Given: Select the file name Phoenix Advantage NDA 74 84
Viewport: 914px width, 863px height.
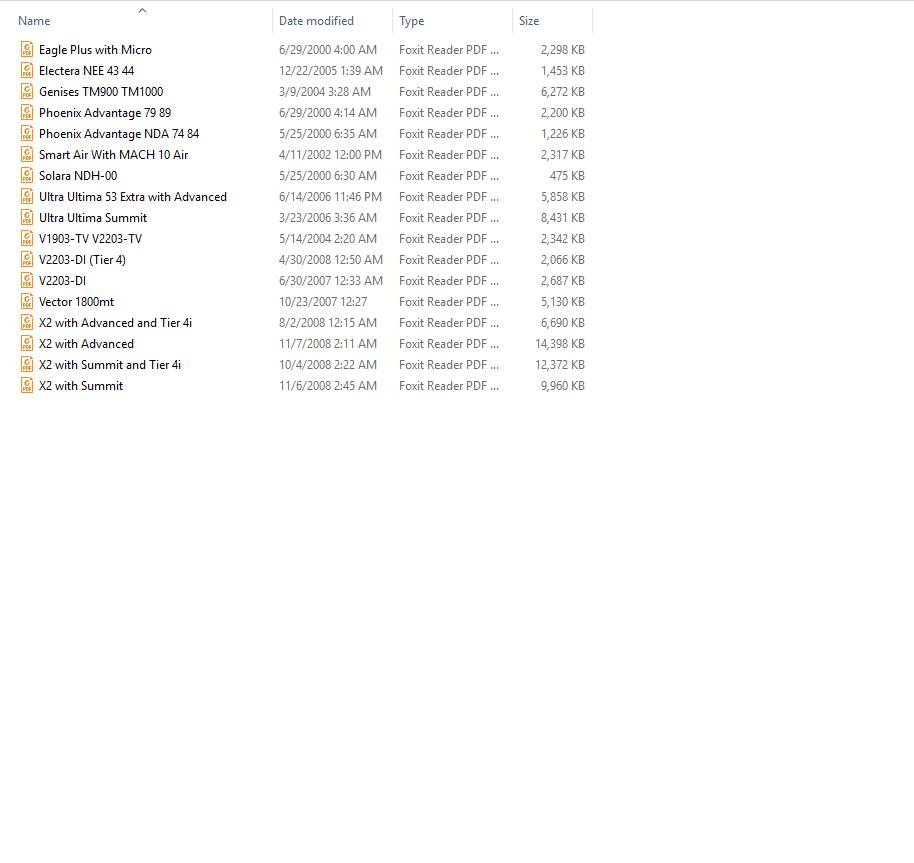Looking at the screenshot, I should [x=119, y=134].
